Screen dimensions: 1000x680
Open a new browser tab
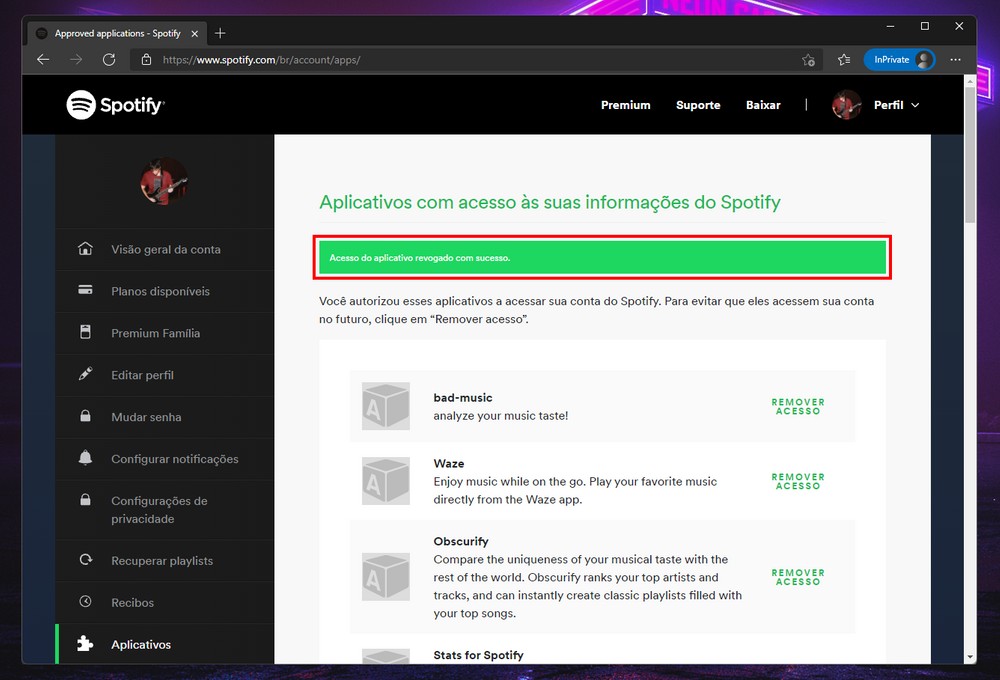click(x=220, y=33)
